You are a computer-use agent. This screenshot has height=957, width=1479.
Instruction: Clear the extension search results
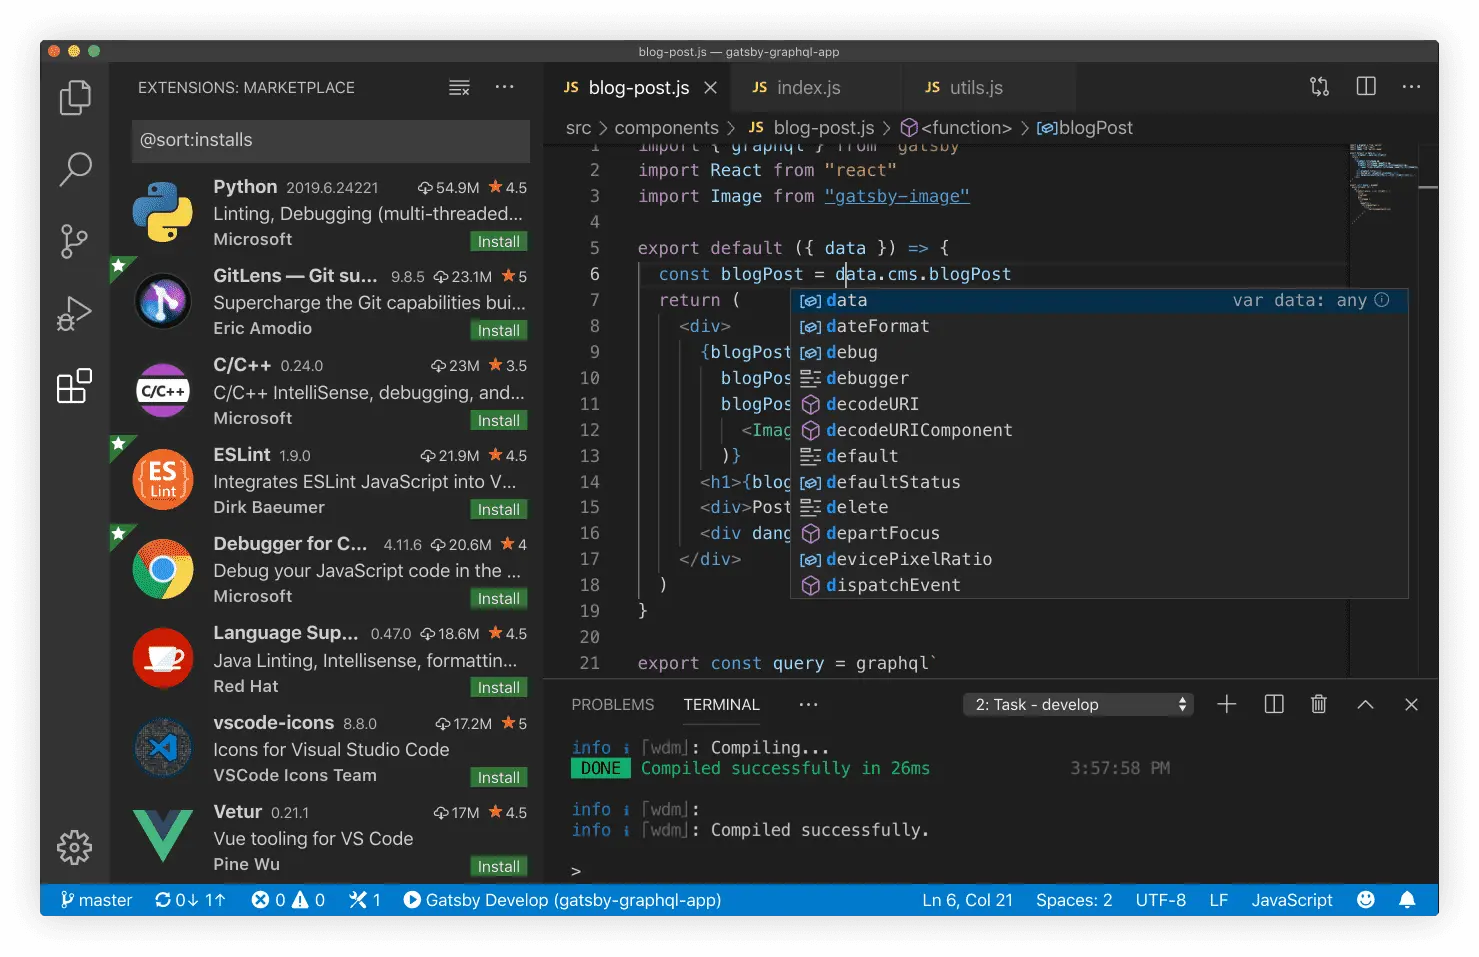click(459, 88)
